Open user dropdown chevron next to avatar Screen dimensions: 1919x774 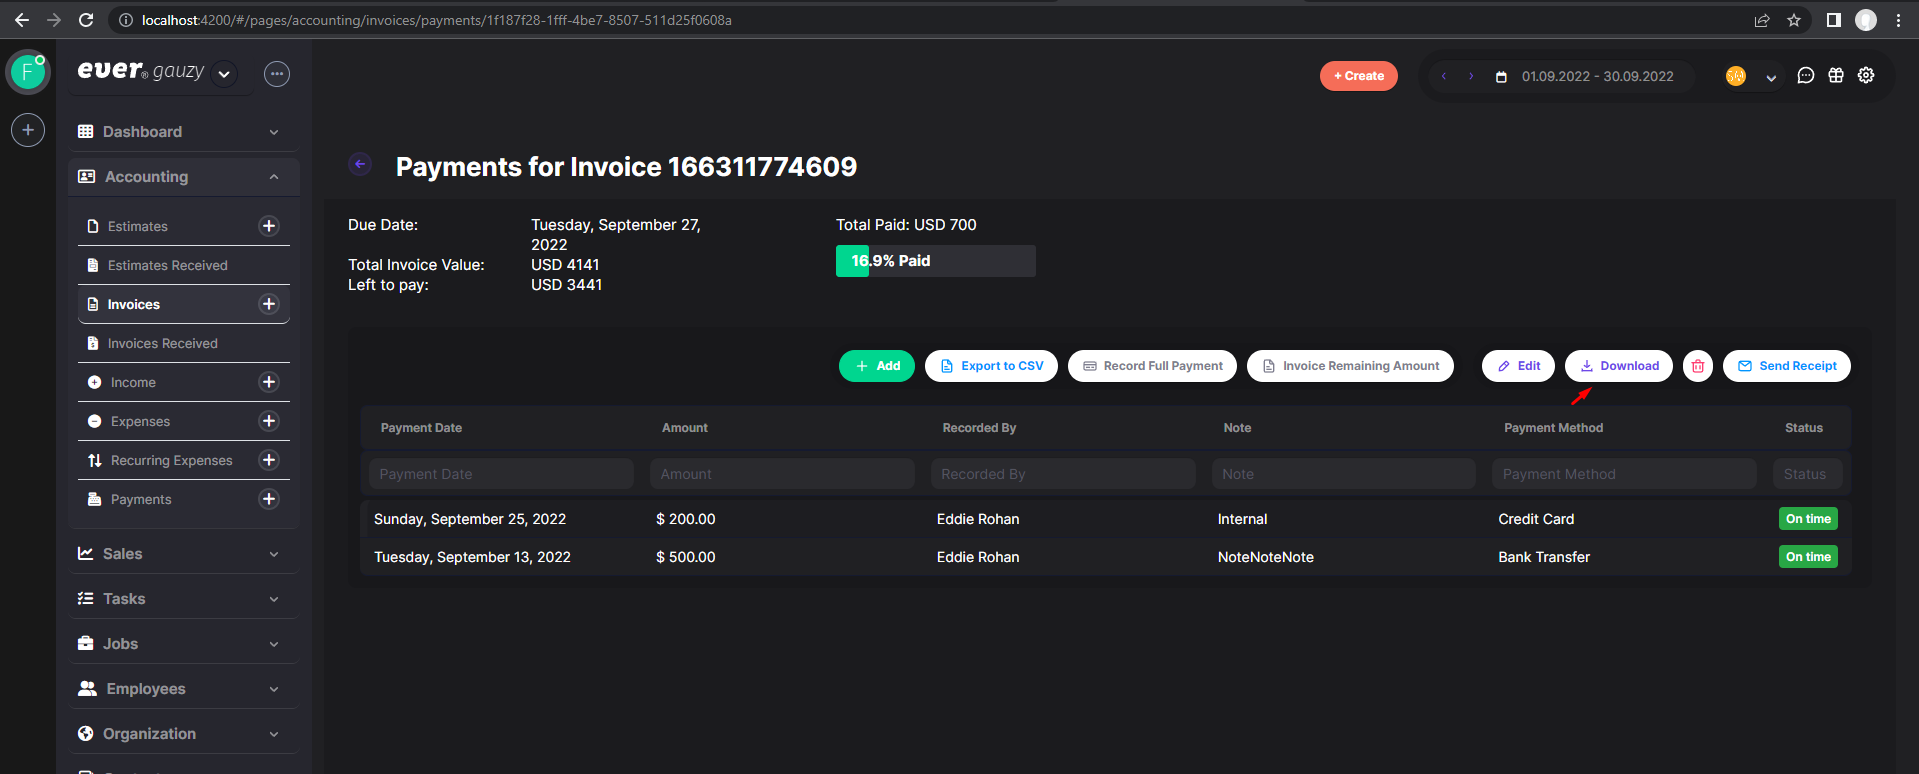tap(1771, 77)
